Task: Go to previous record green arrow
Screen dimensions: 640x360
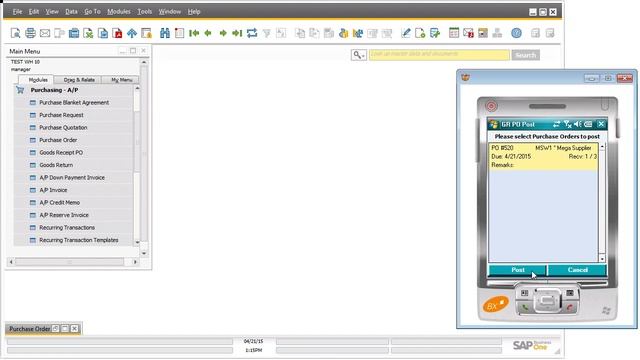Action: coord(208,33)
